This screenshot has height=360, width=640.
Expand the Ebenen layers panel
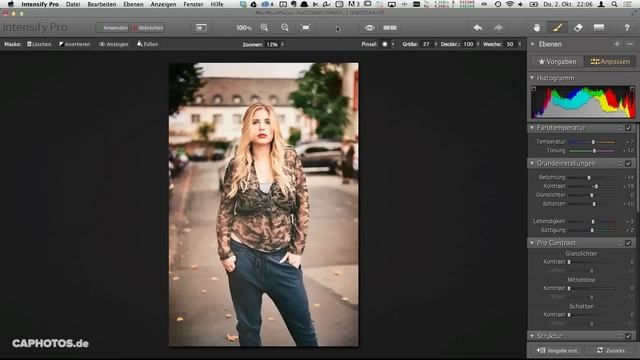coord(533,44)
